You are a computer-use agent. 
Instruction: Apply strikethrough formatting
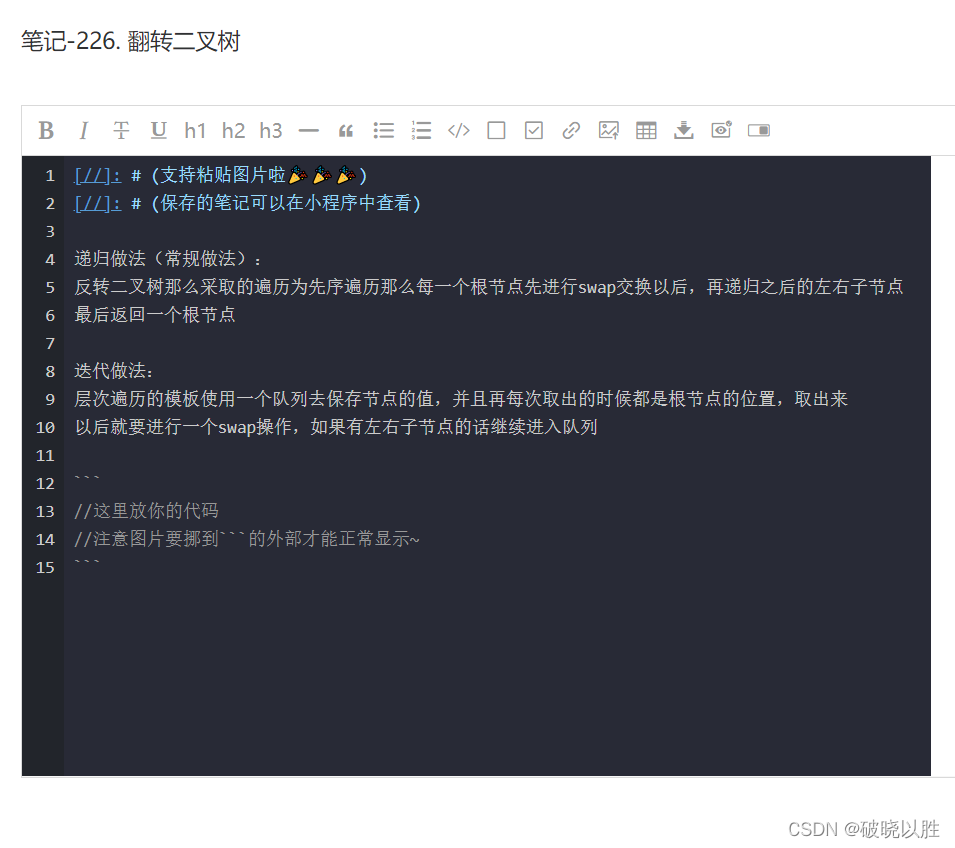coord(120,130)
